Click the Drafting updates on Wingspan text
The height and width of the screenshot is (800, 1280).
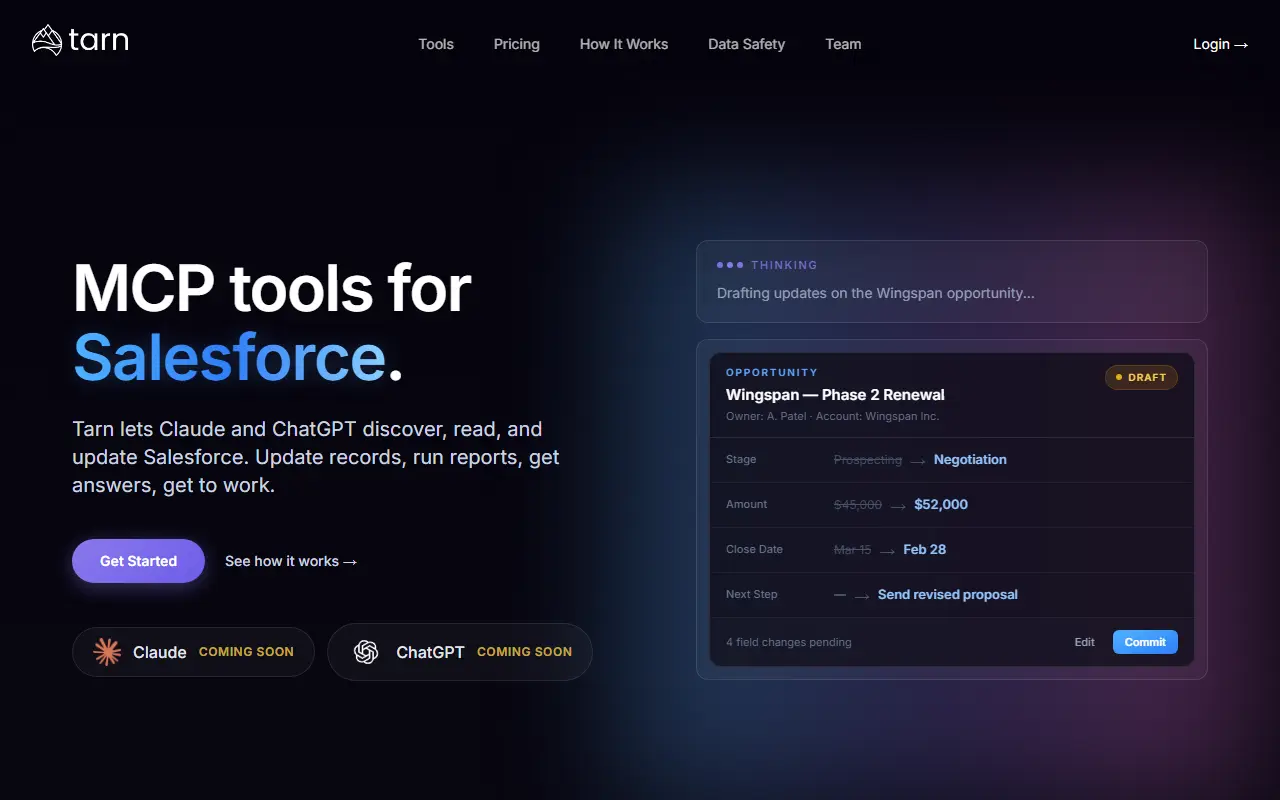point(876,293)
